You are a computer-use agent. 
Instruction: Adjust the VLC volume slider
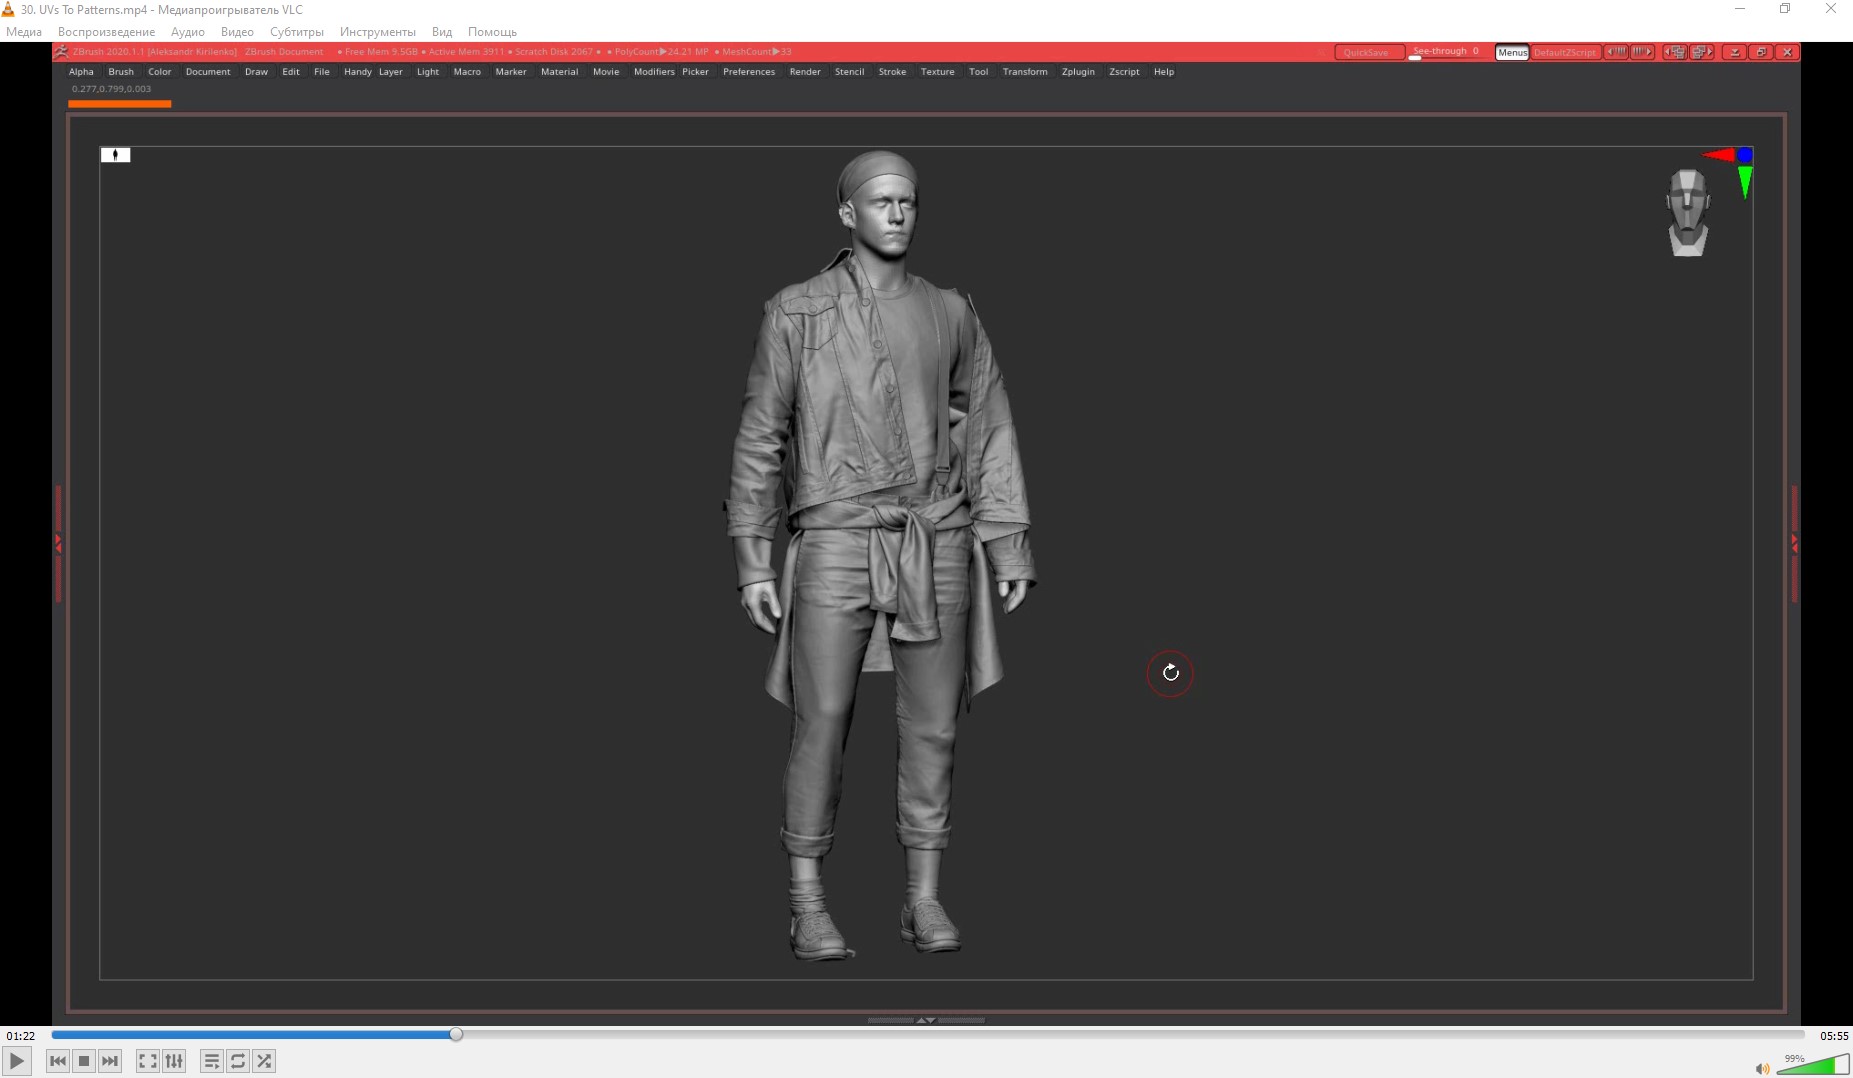(x=1813, y=1064)
